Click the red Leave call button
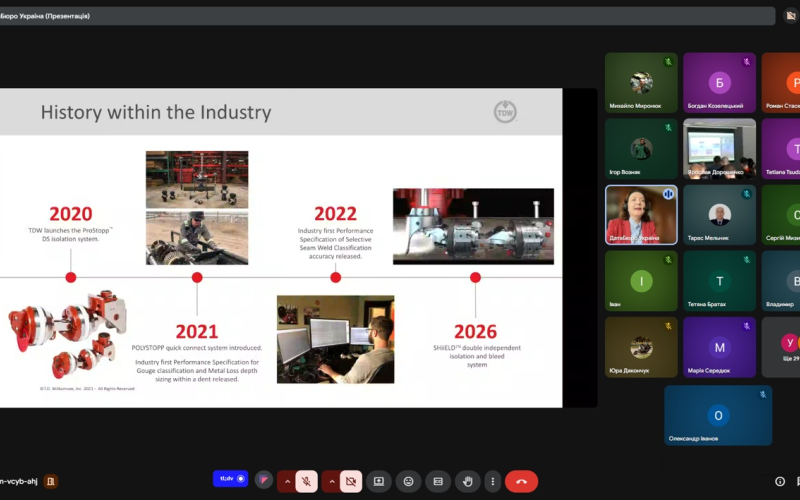This screenshot has width=800, height=500. (521, 481)
